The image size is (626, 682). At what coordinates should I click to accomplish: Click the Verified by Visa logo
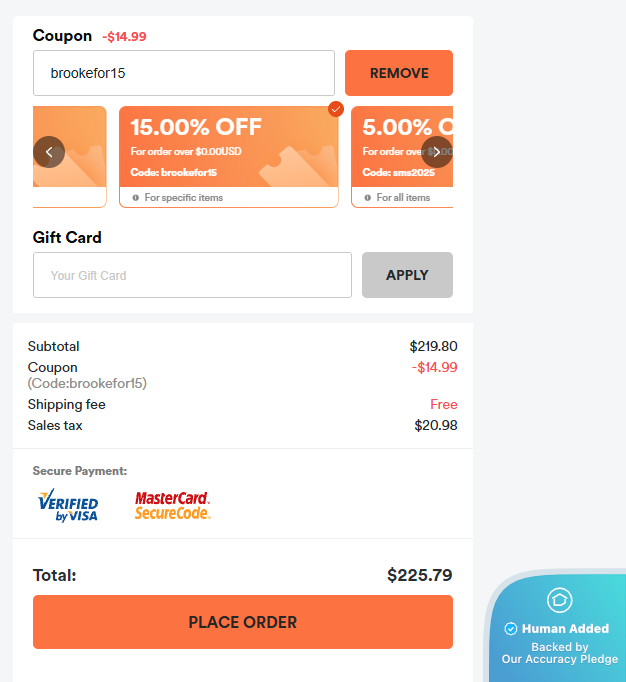[x=68, y=505]
